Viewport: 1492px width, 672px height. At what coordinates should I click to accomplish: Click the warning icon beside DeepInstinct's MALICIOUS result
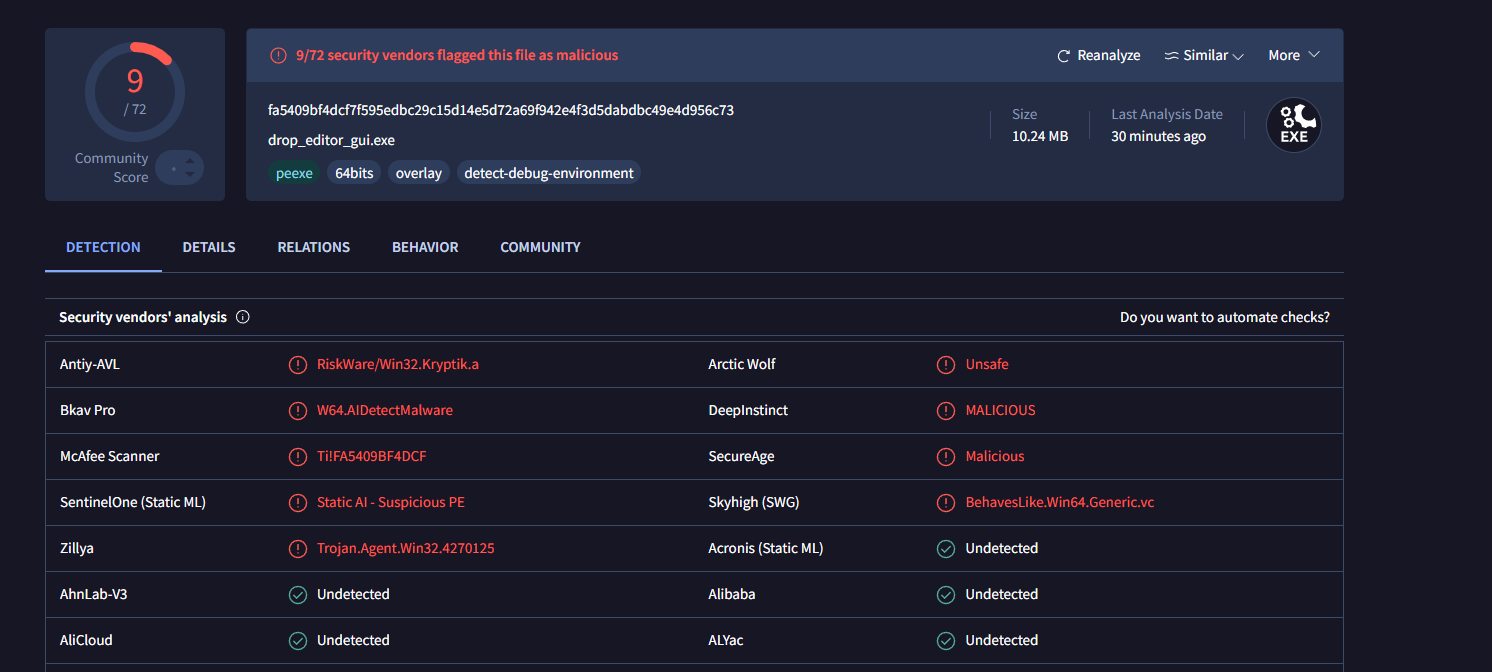(945, 411)
